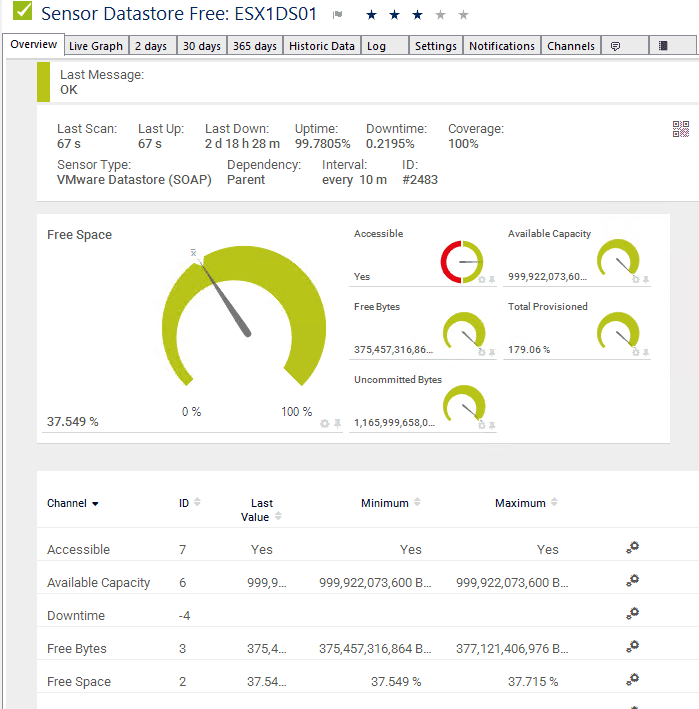Open channel settings gear for Accessible row
The image size is (699, 709).
click(632, 548)
